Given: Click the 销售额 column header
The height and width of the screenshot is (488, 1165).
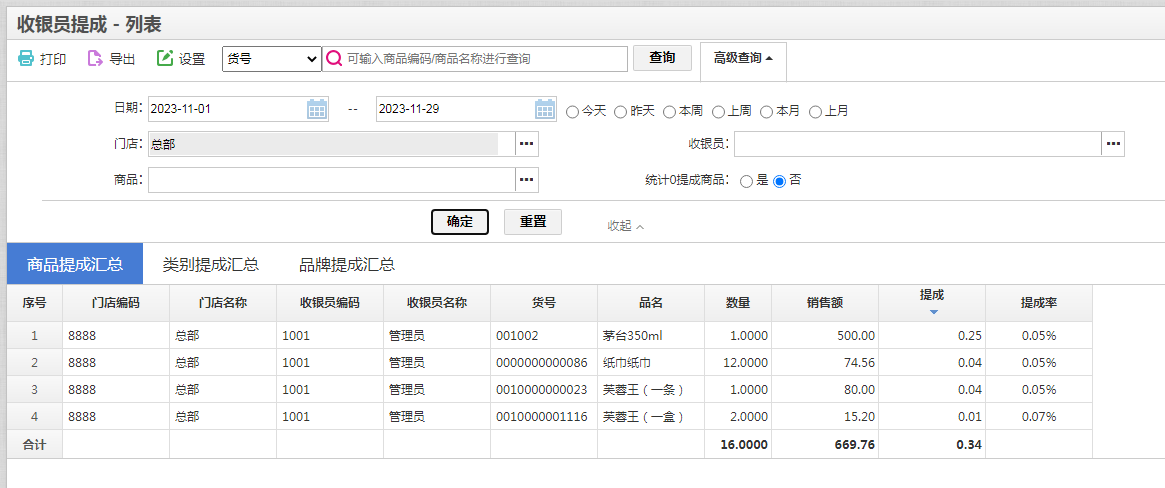Looking at the screenshot, I should pos(825,303).
